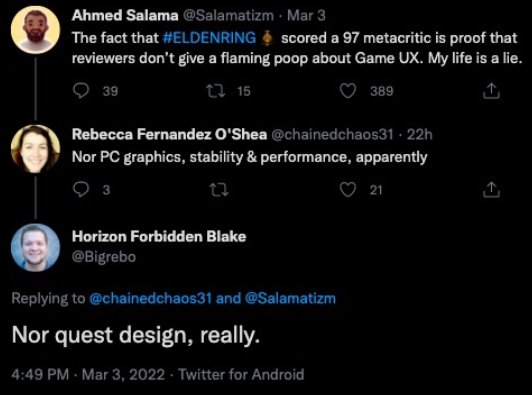Click the @Bigrebo handle

pyautogui.click(x=104, y=257)
